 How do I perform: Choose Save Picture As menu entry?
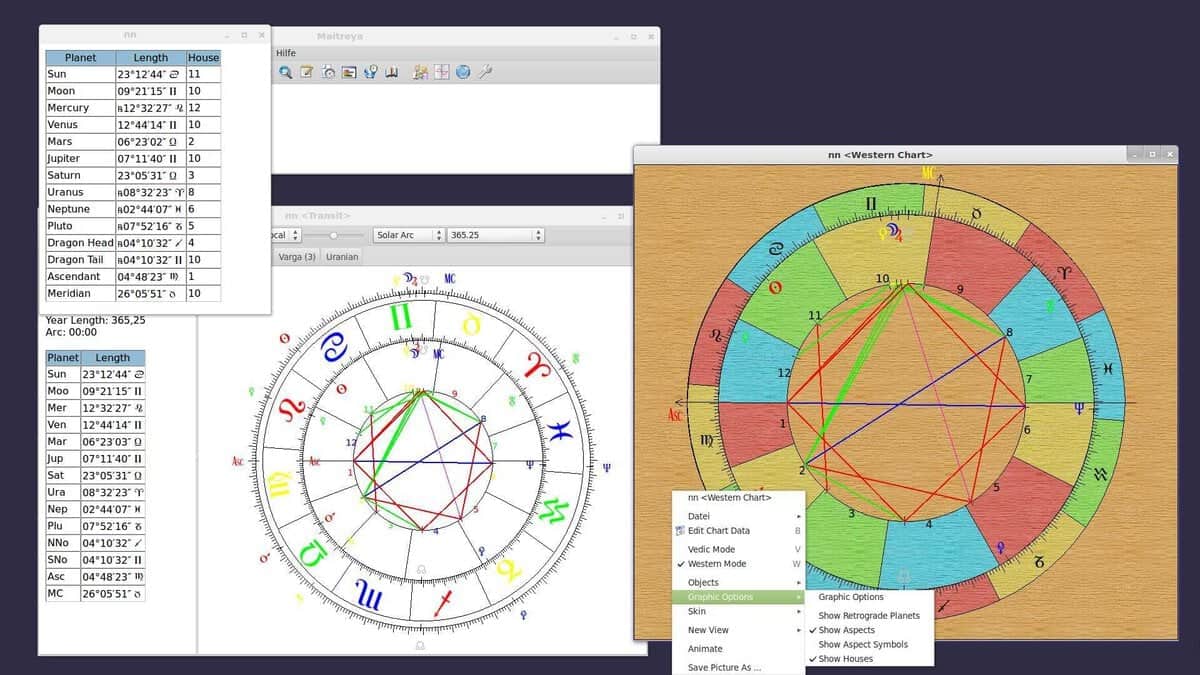[x=725, y=667]
